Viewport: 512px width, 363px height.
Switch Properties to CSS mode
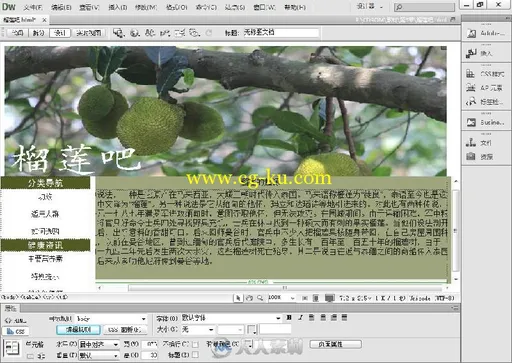pos(16,331)
